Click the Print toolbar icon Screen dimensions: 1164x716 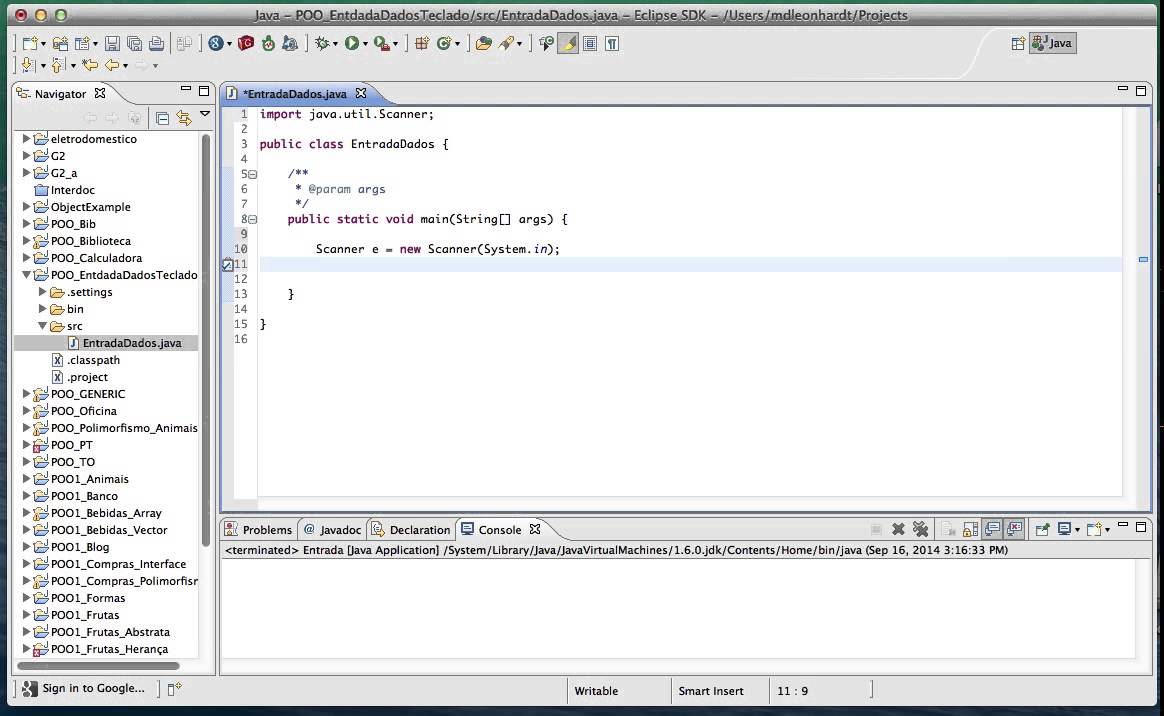156,44
